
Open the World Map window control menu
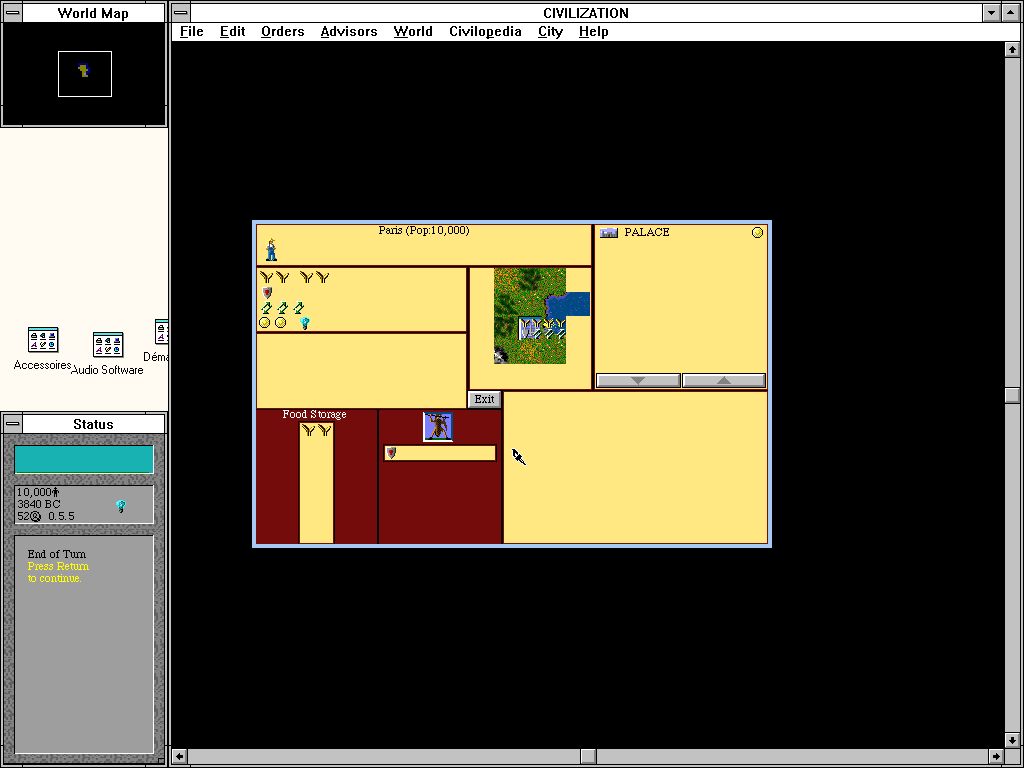point(12,13)
